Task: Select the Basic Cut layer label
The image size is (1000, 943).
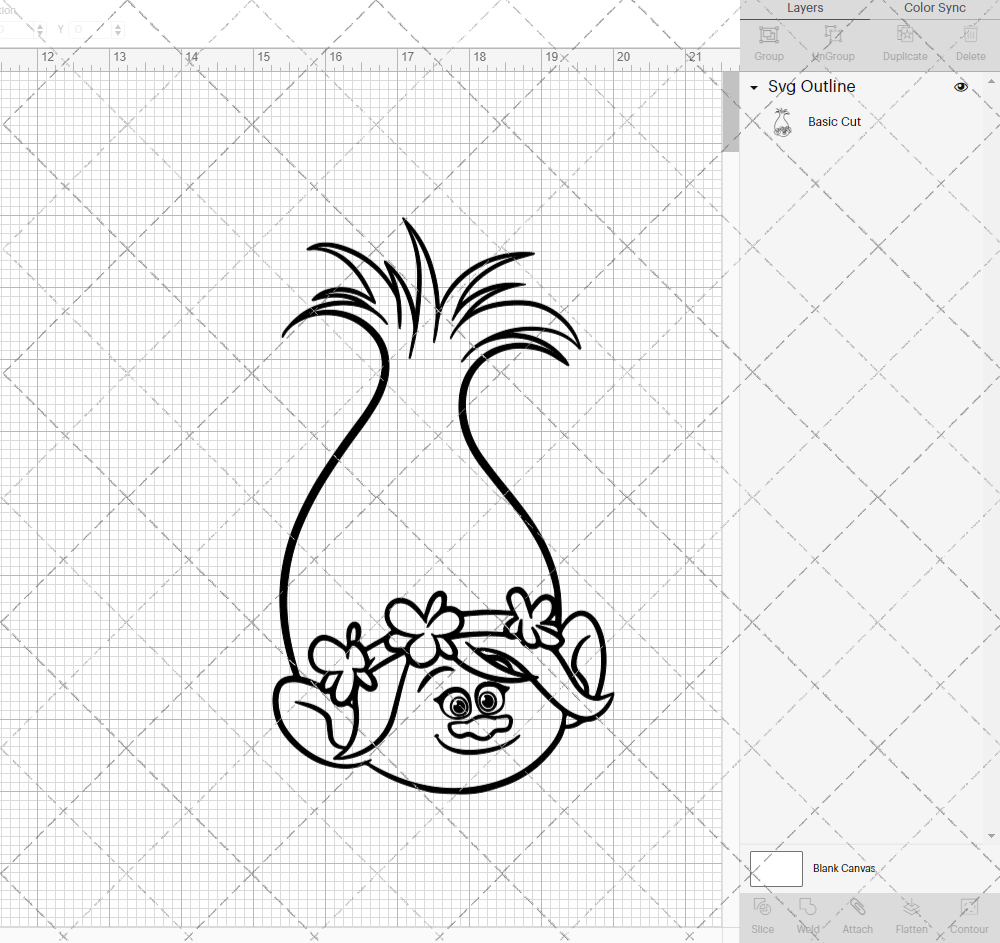Action: point(834,122)
